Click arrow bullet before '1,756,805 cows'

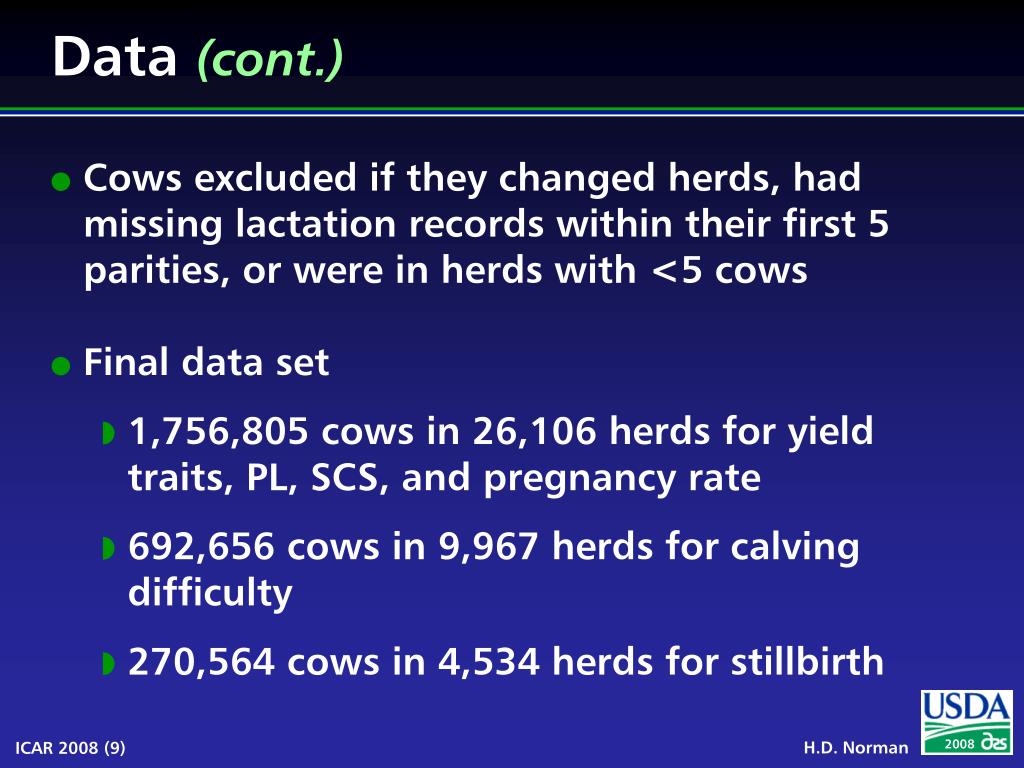(x=108, y=433)
